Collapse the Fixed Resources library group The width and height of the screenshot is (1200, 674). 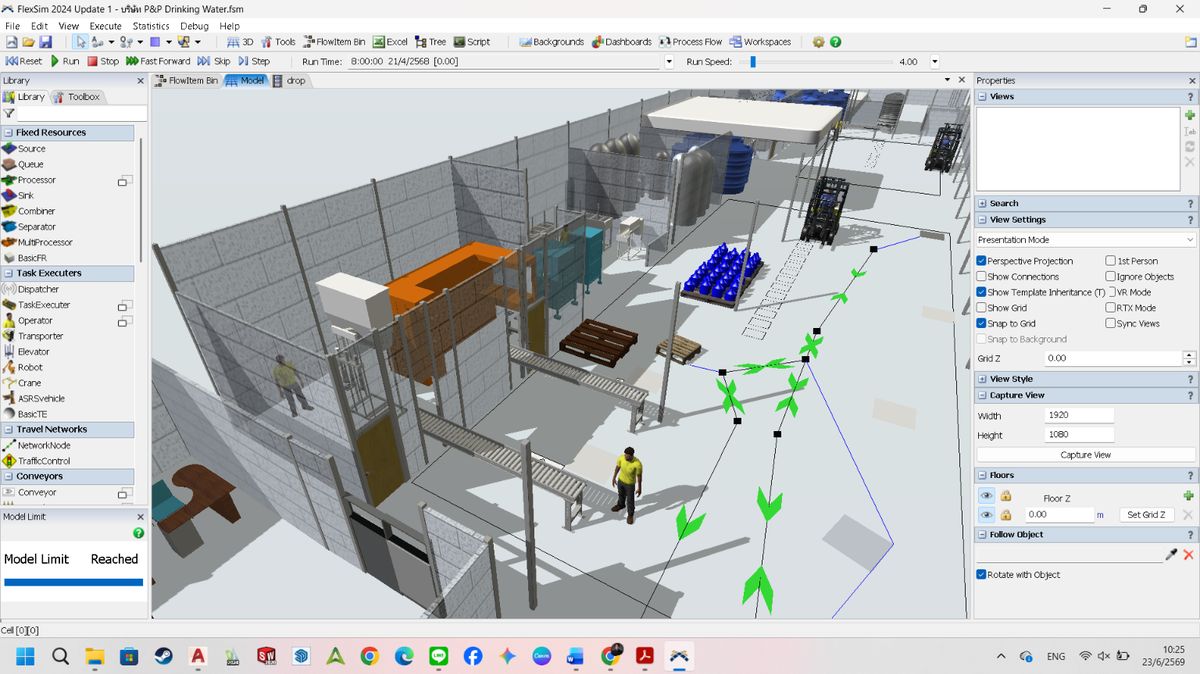point(9,132)
